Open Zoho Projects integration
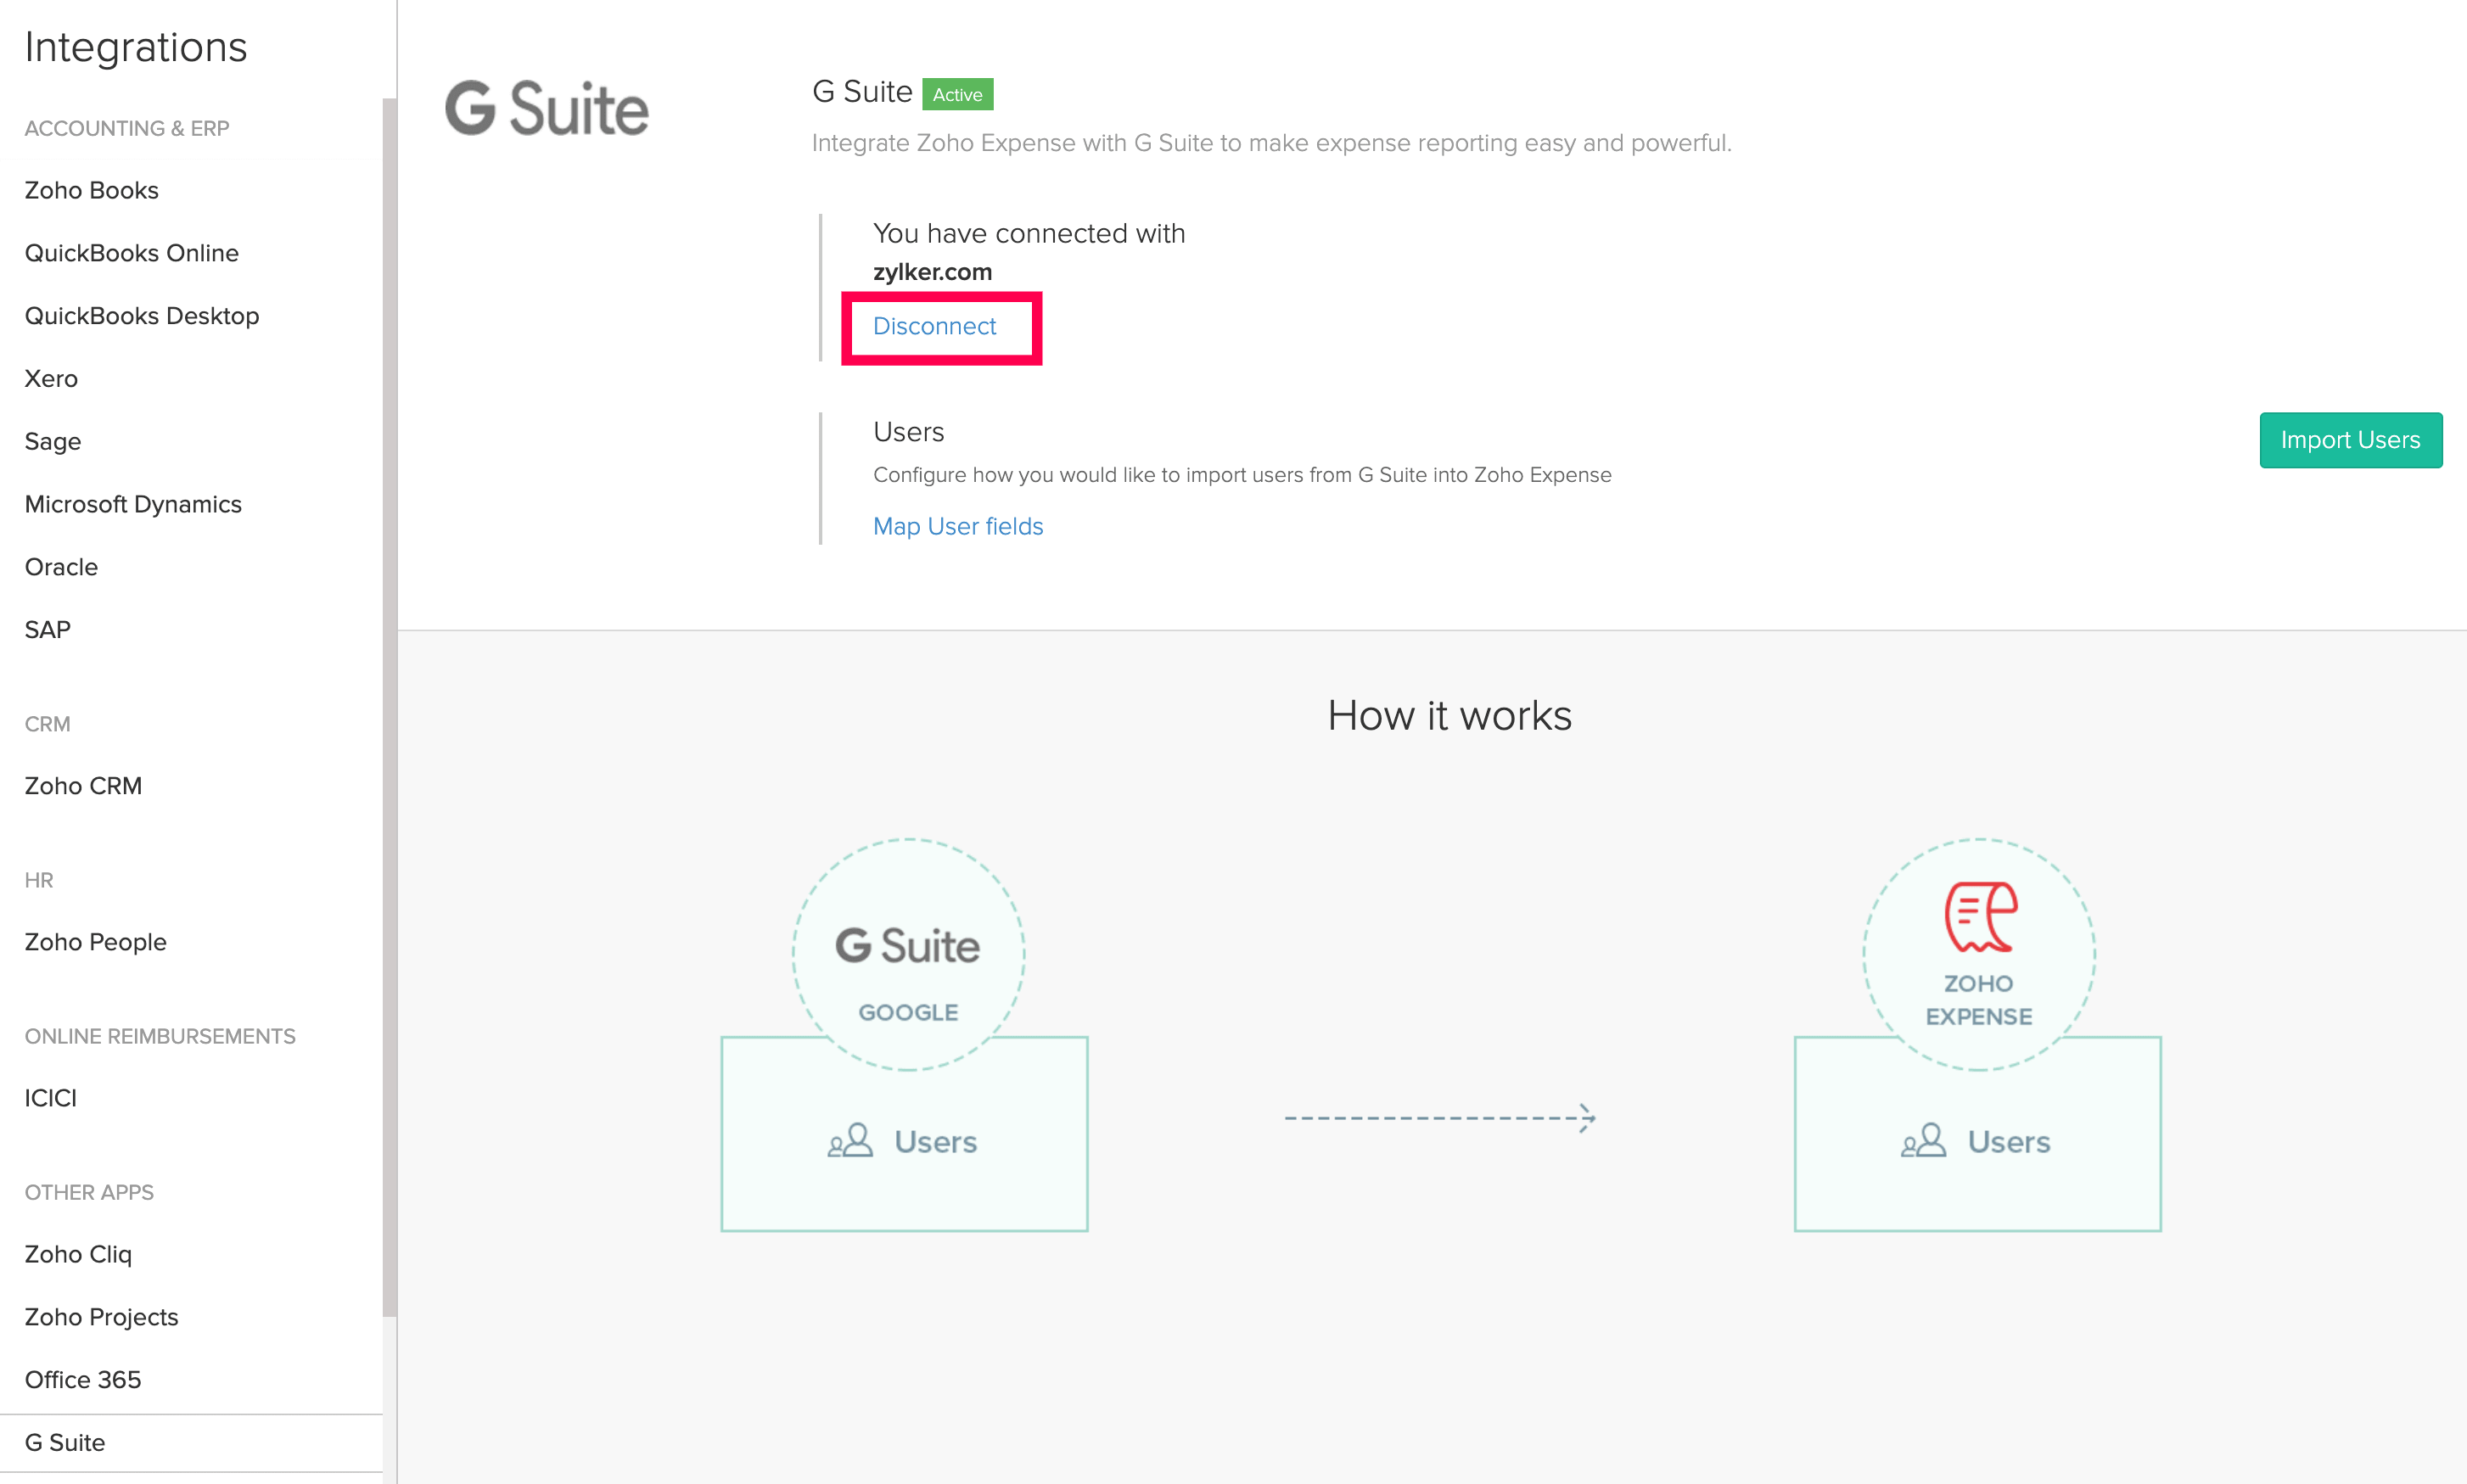This screenshot has height=1484, width=2467. coord(101,1317)
